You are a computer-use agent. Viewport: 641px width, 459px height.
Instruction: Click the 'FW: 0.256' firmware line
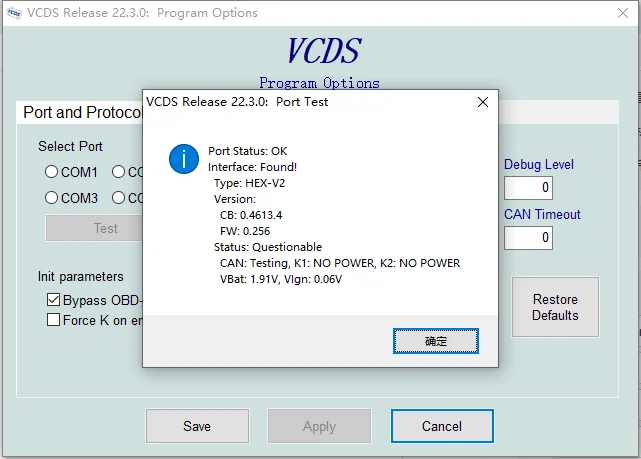[x=245, y=231]
